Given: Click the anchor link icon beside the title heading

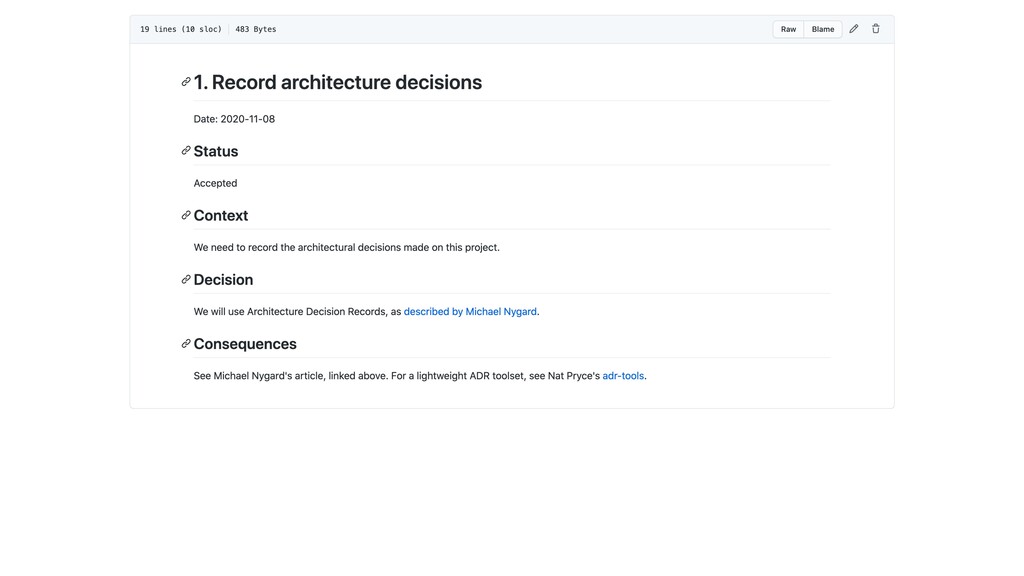Looking at the screenshot, I should coord(186,82).
